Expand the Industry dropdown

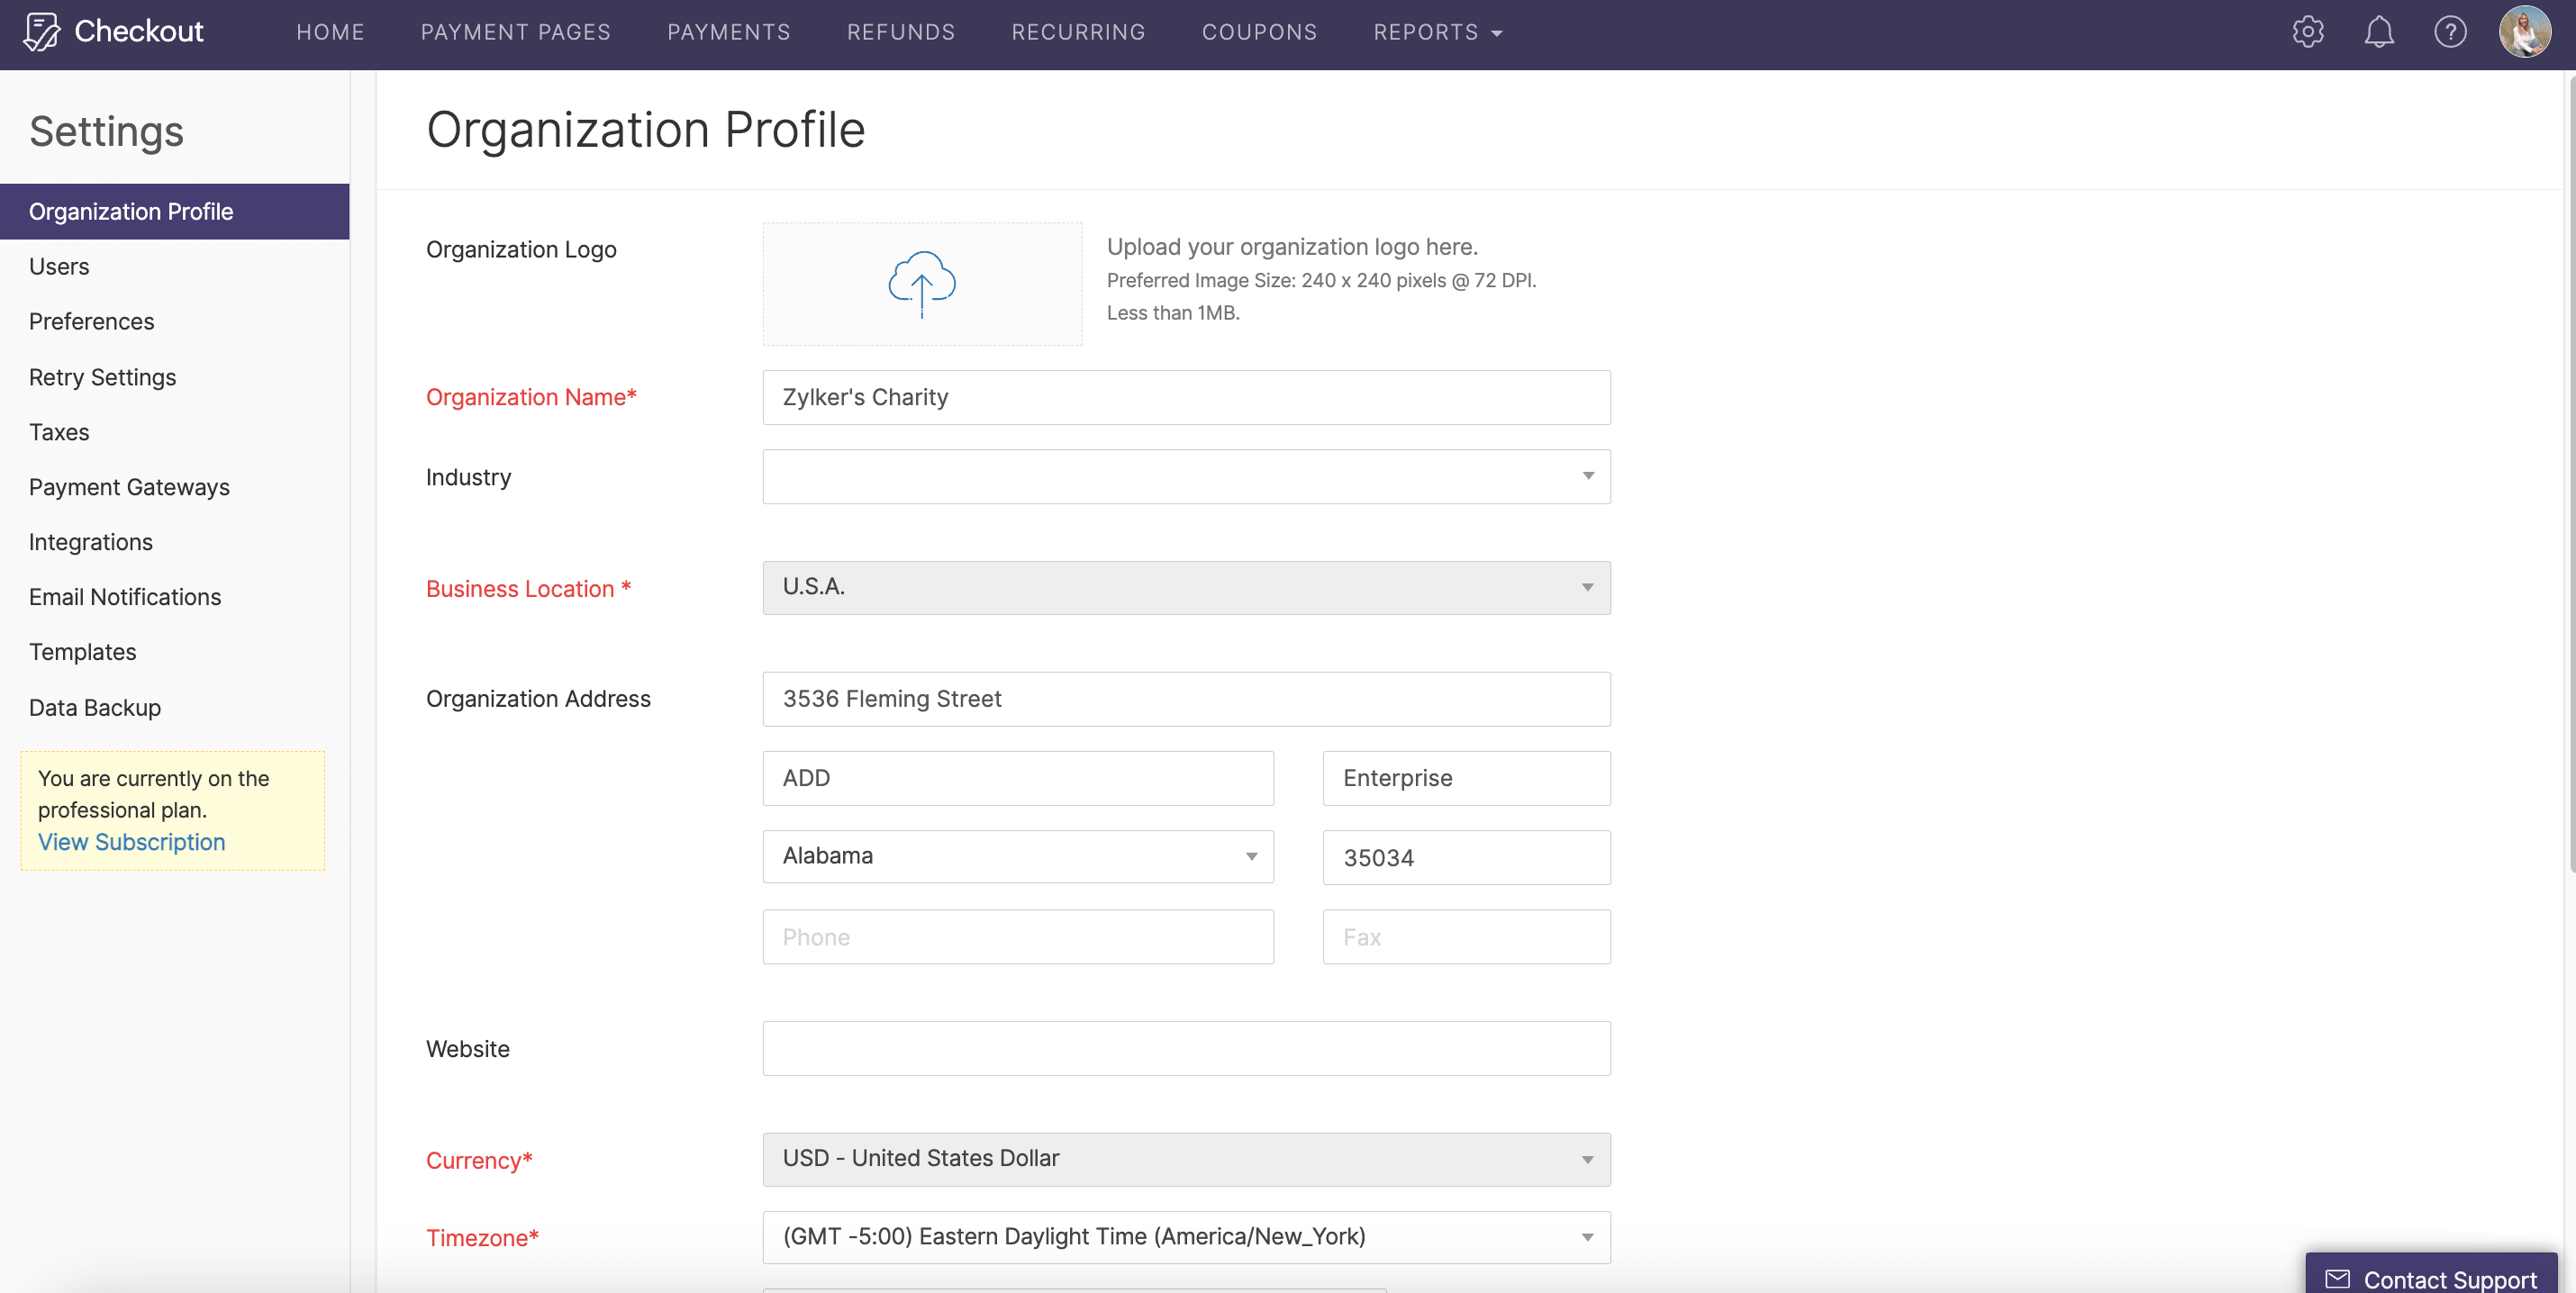pyautogui.click(x=1186, y=477)
